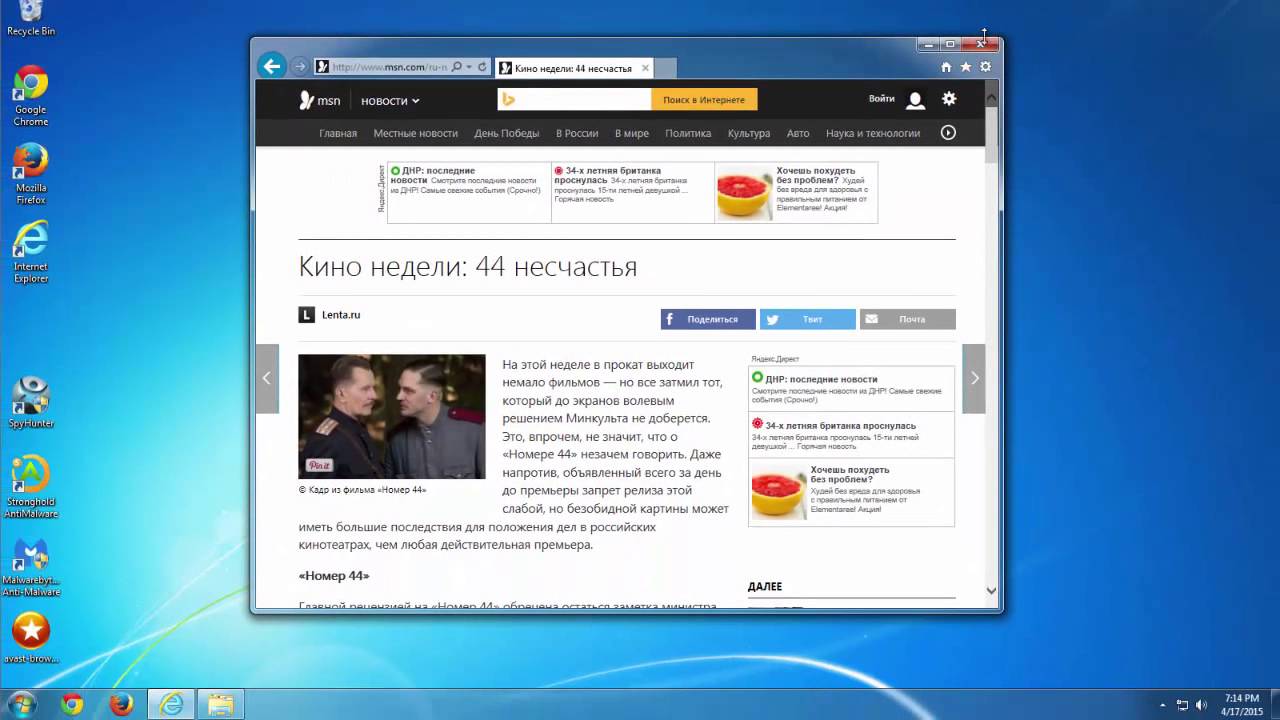Click the Lenta.ru source link

(x=341, y=315)
